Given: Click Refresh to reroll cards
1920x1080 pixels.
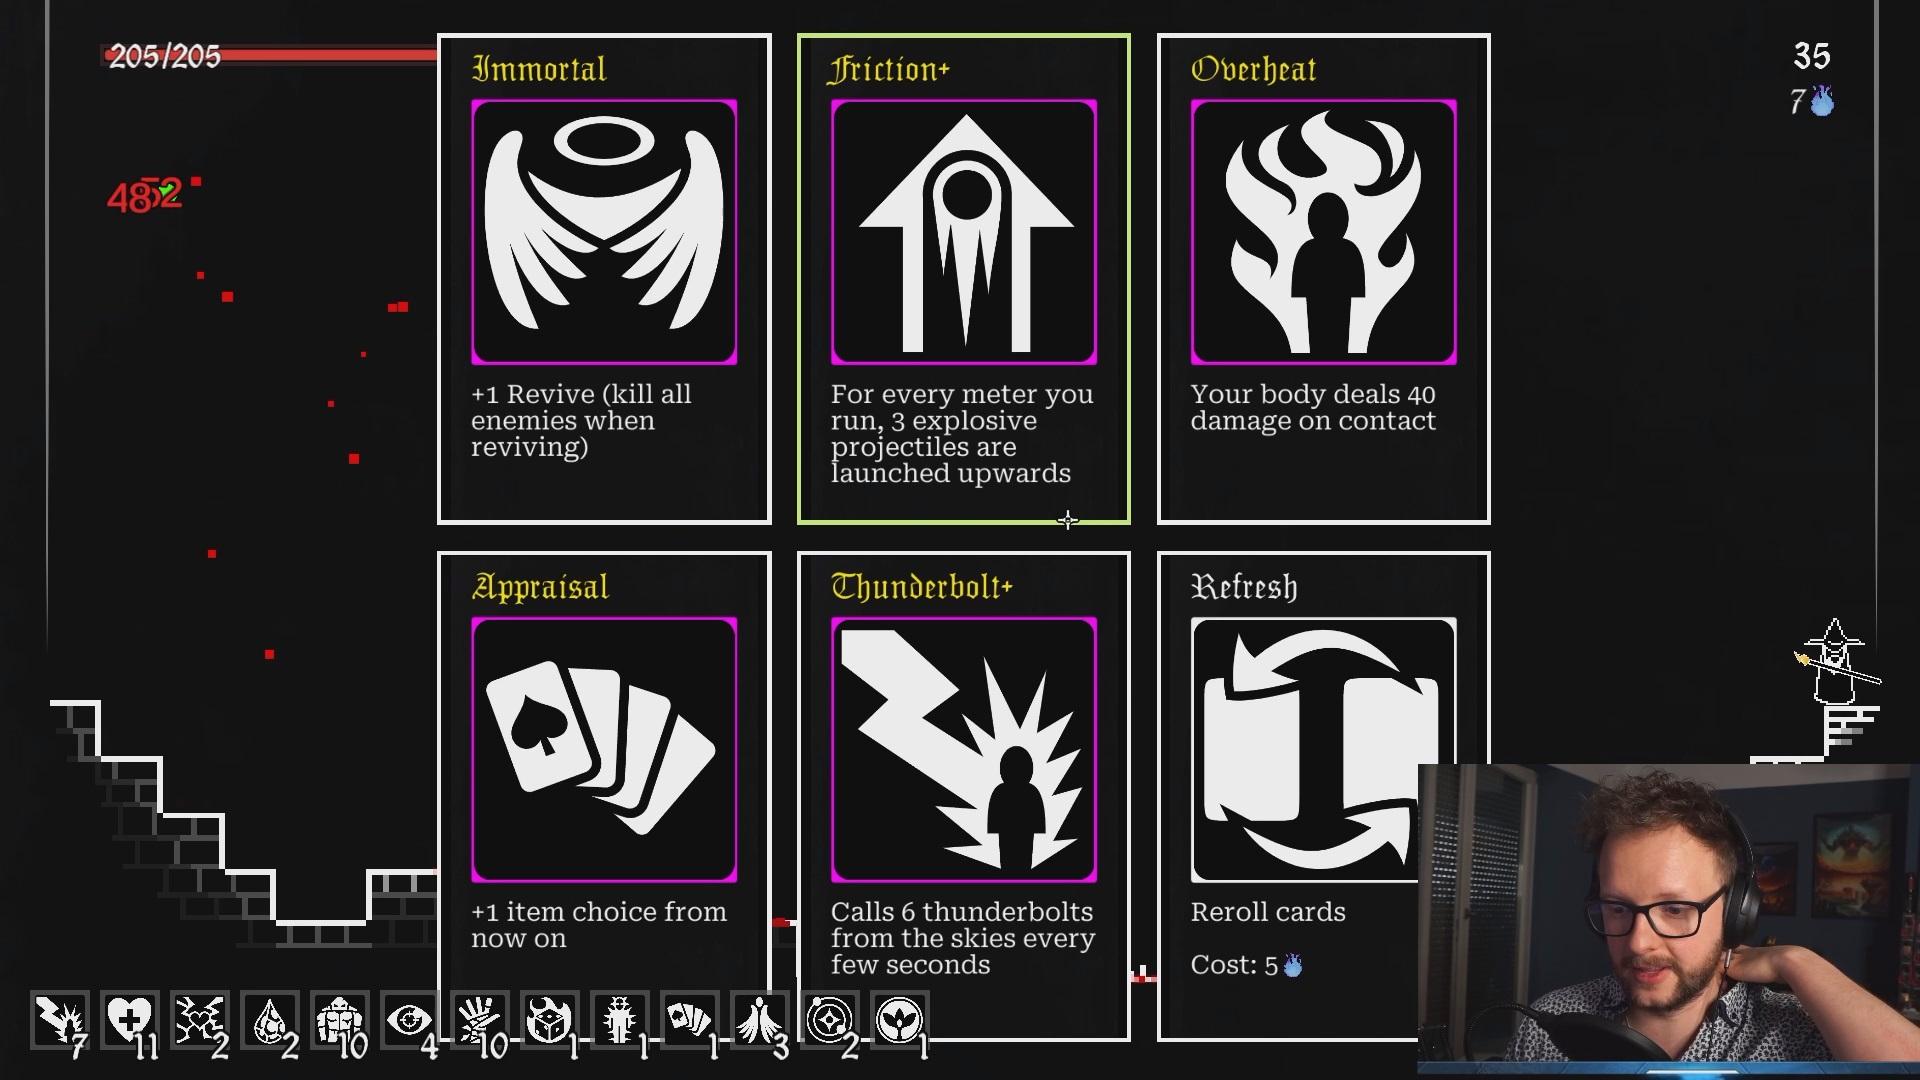Looking at the screenshot, I should click(1323, 796).
